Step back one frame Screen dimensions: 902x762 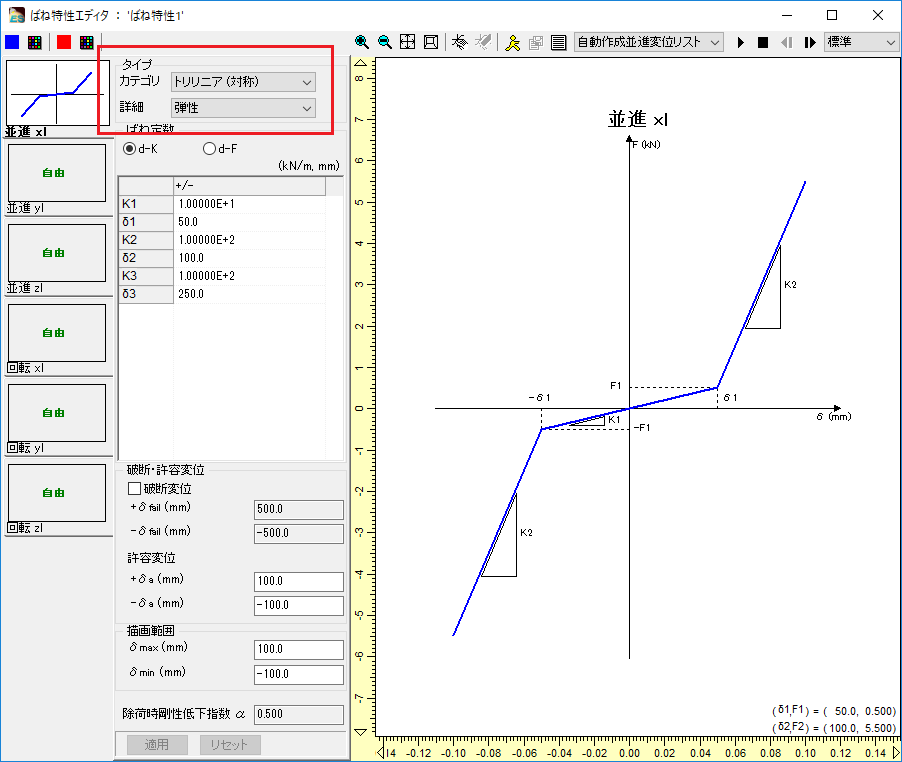point(786,43)
